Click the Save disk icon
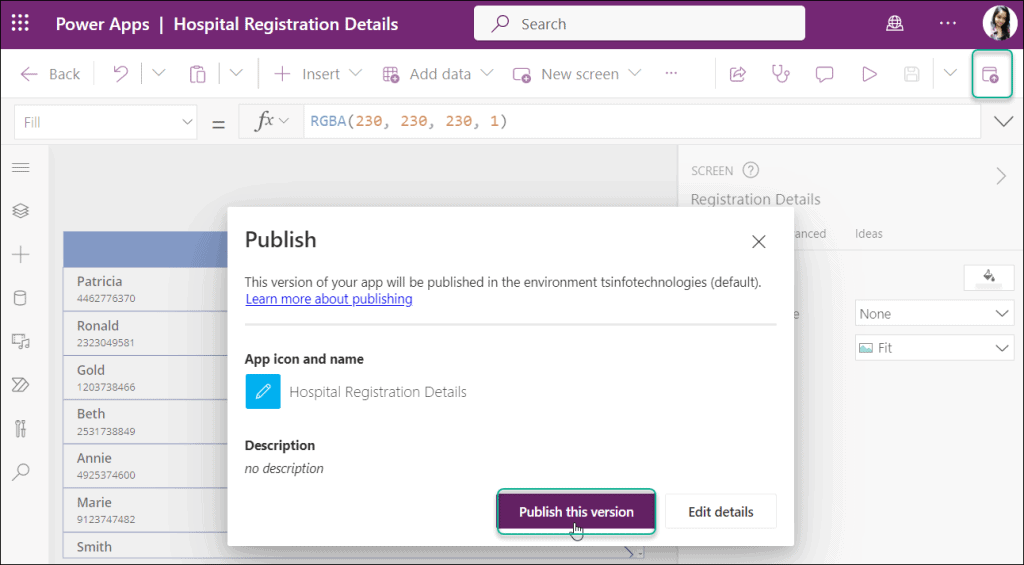The width and height of the screenshot is (1024, 565). pyautogui.click(x=912, y=74)
